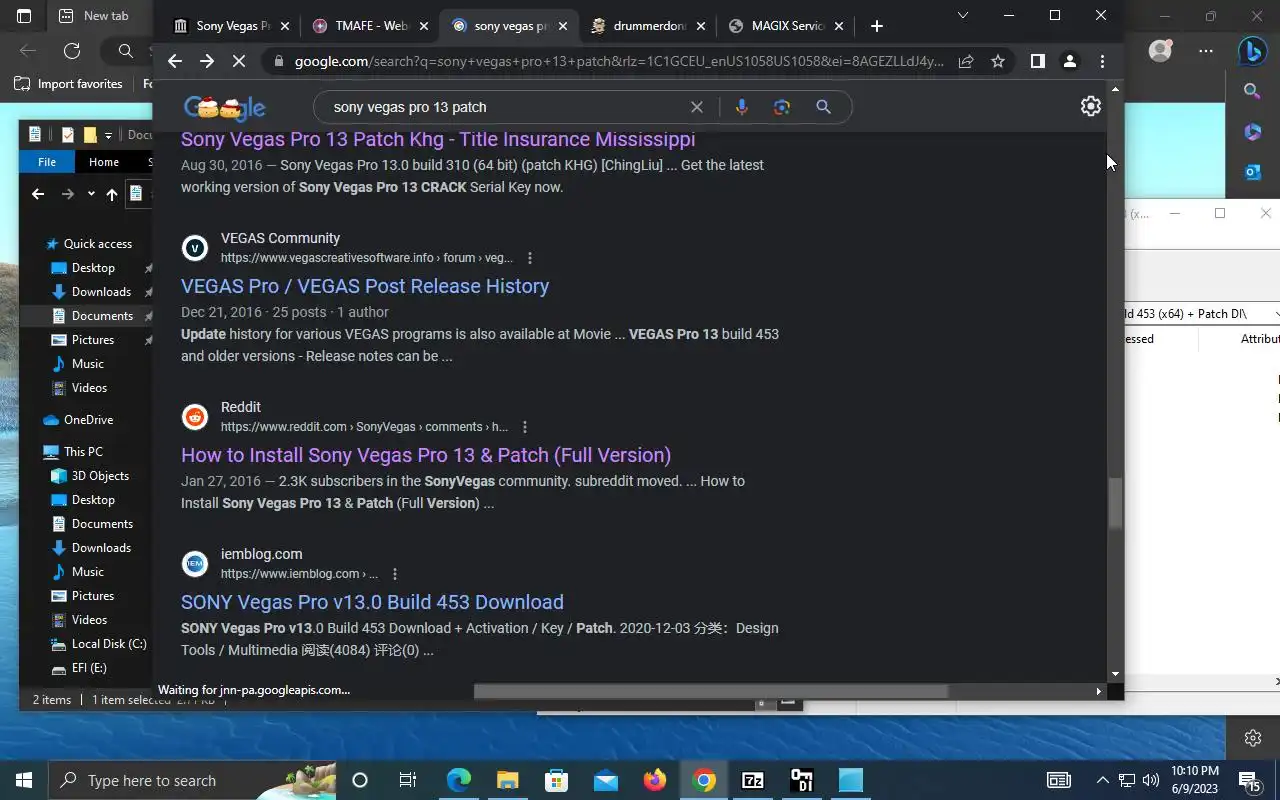Image resolution: width=1280 pixels, height=800 pixels.
Task: Click the vegascreativesoftware.info URL text
Action: pos(367,258)
